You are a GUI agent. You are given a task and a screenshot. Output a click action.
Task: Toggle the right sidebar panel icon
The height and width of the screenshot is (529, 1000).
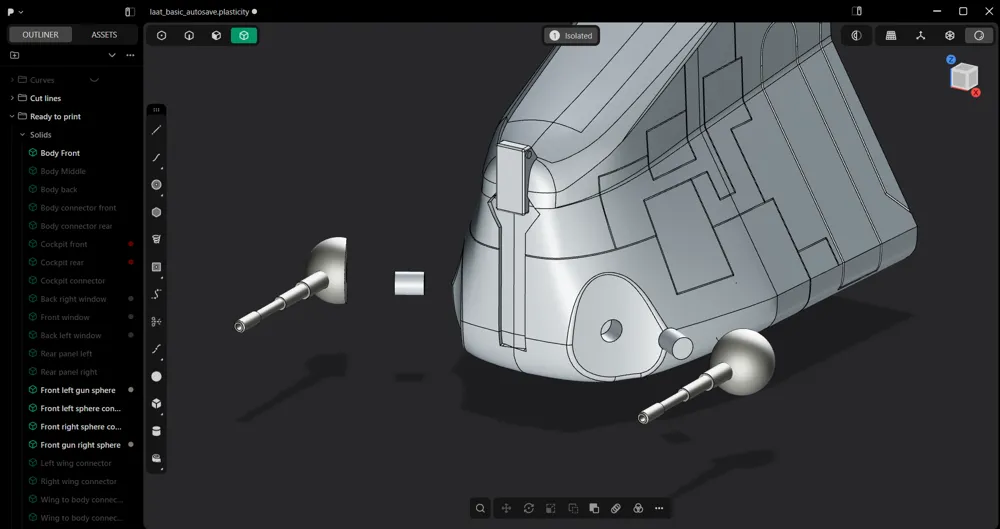tap(857, 11)
